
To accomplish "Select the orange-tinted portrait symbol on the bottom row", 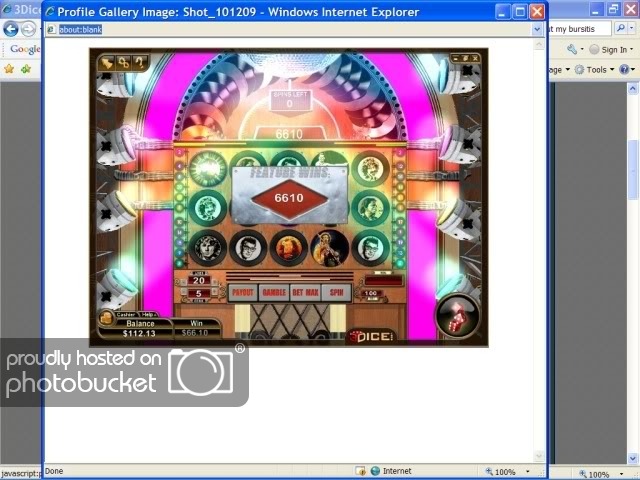I will click(289, 247).
